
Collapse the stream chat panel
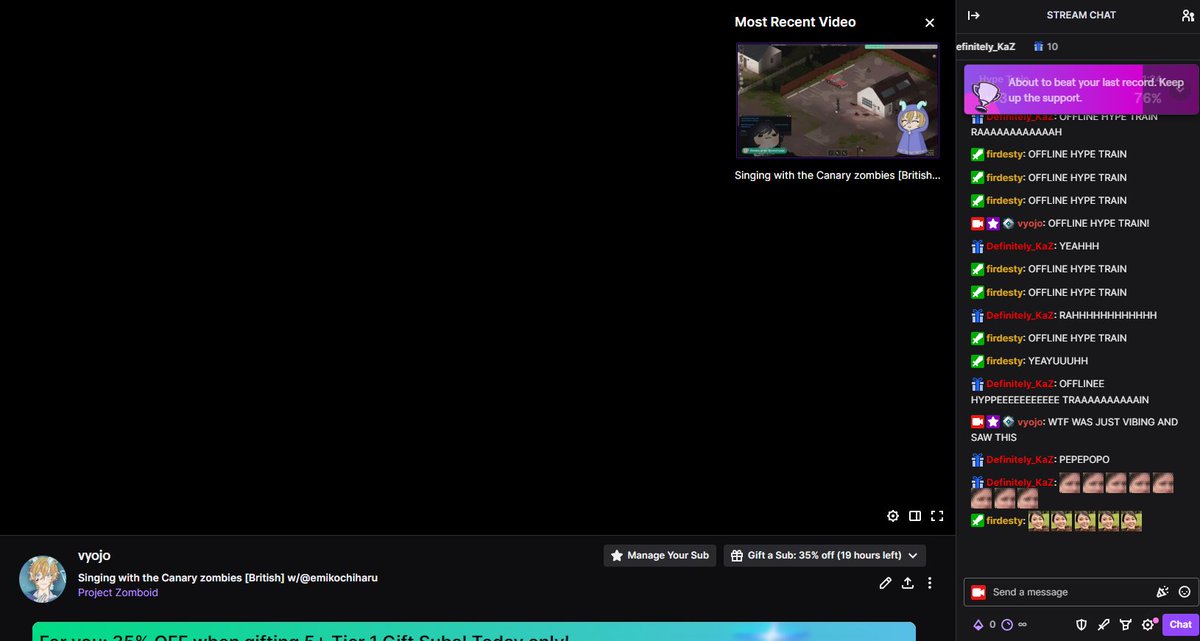coord(974,15)
